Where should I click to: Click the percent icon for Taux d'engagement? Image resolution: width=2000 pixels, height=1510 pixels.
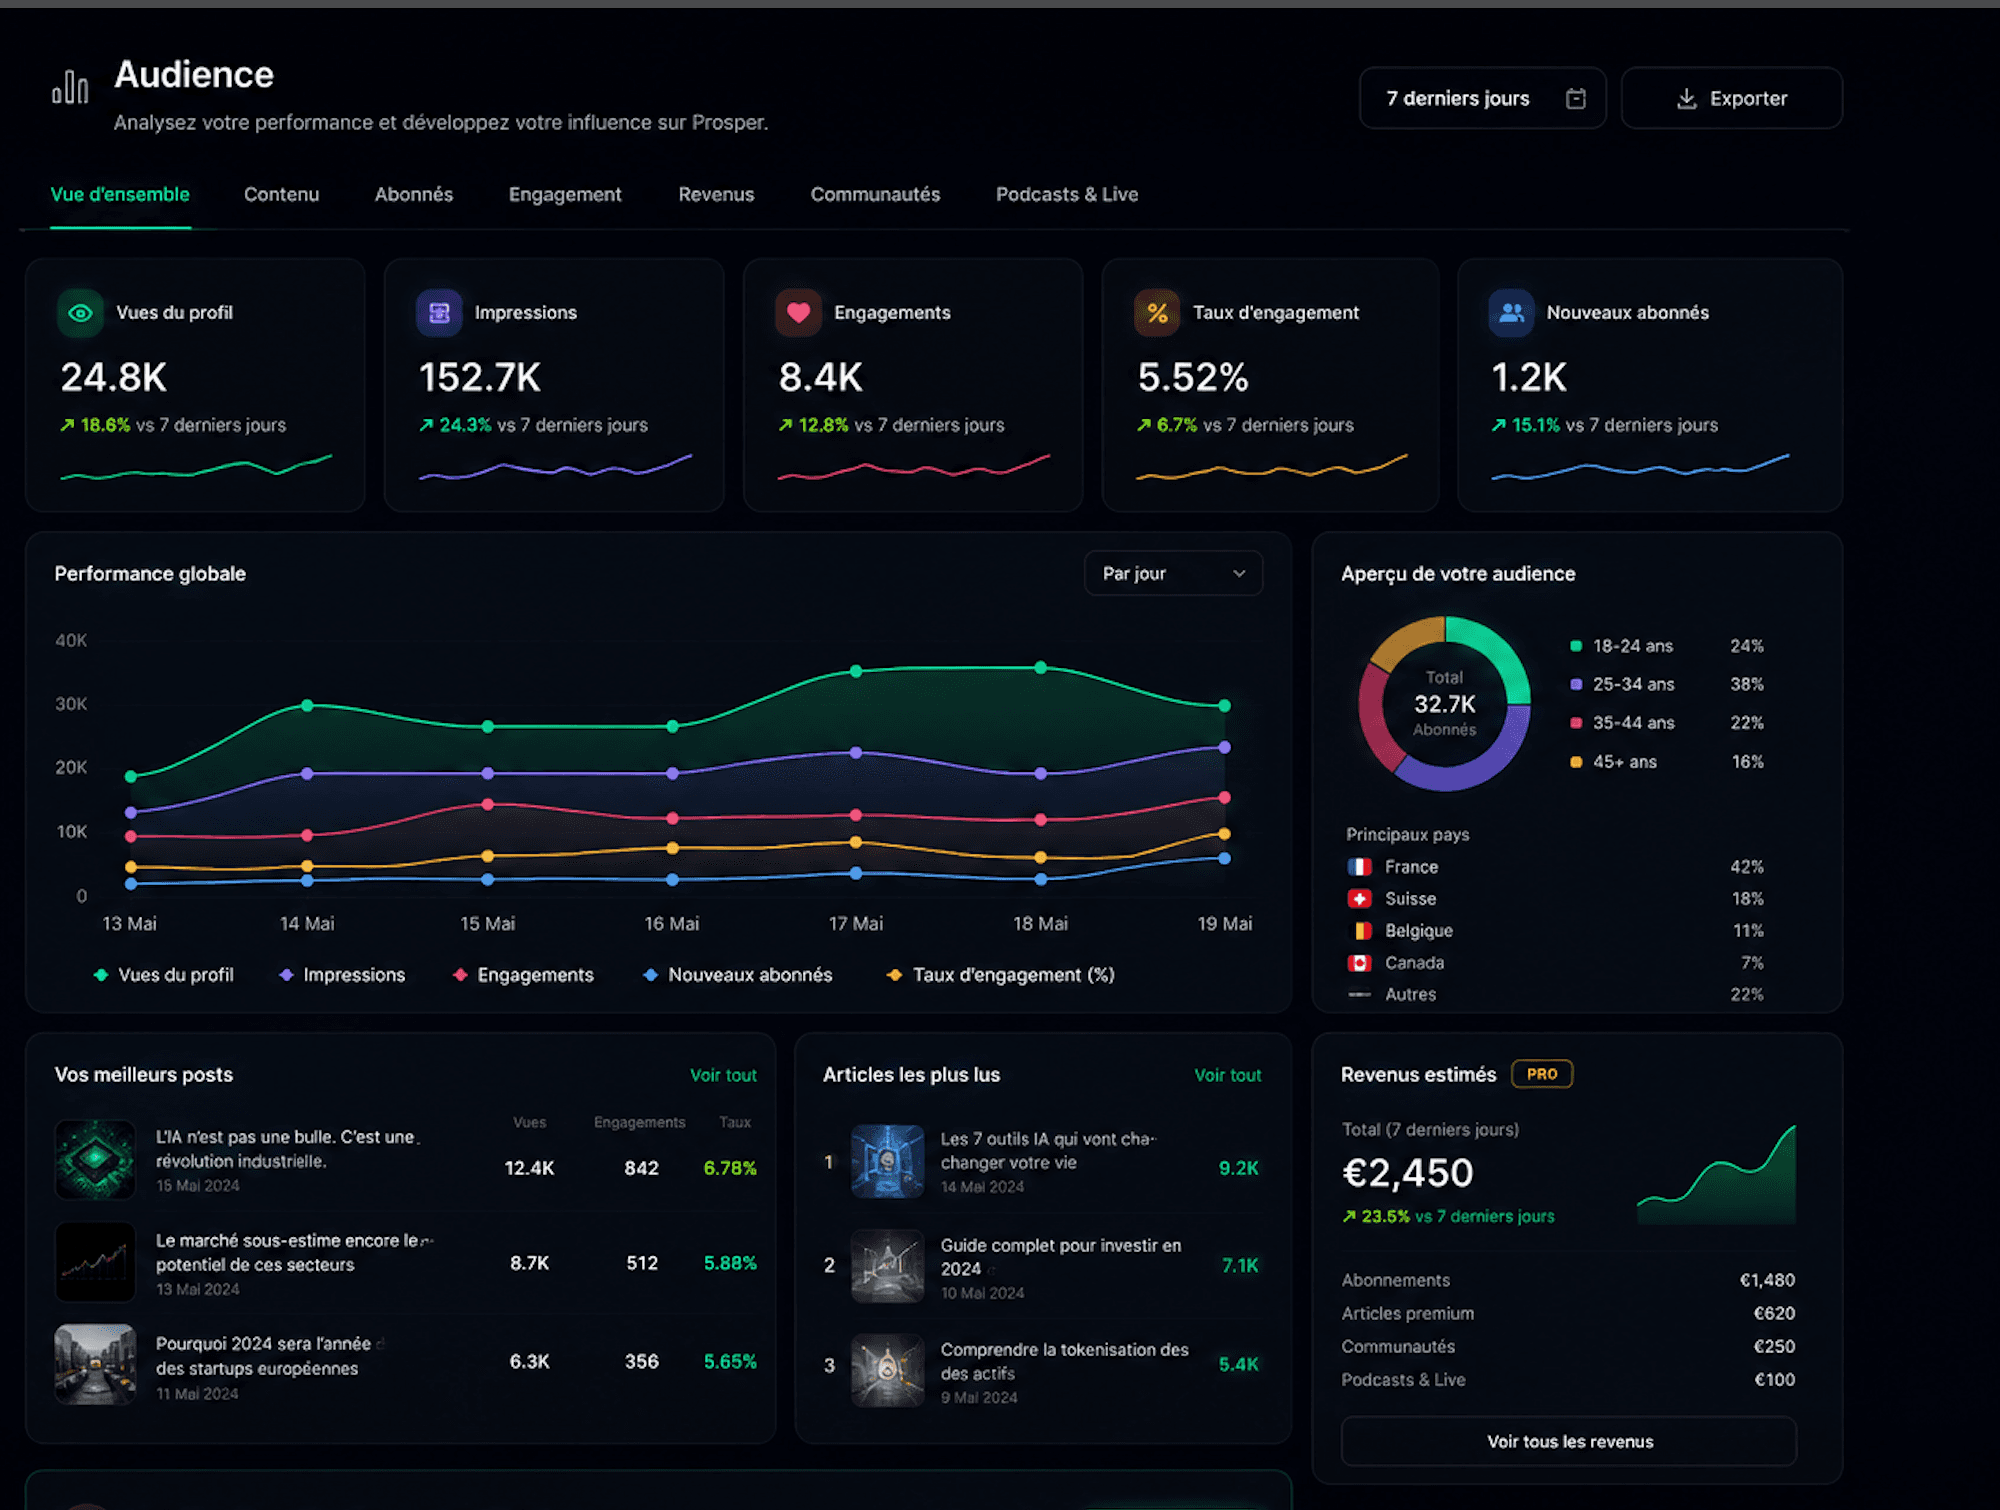tap(1157, 313)
